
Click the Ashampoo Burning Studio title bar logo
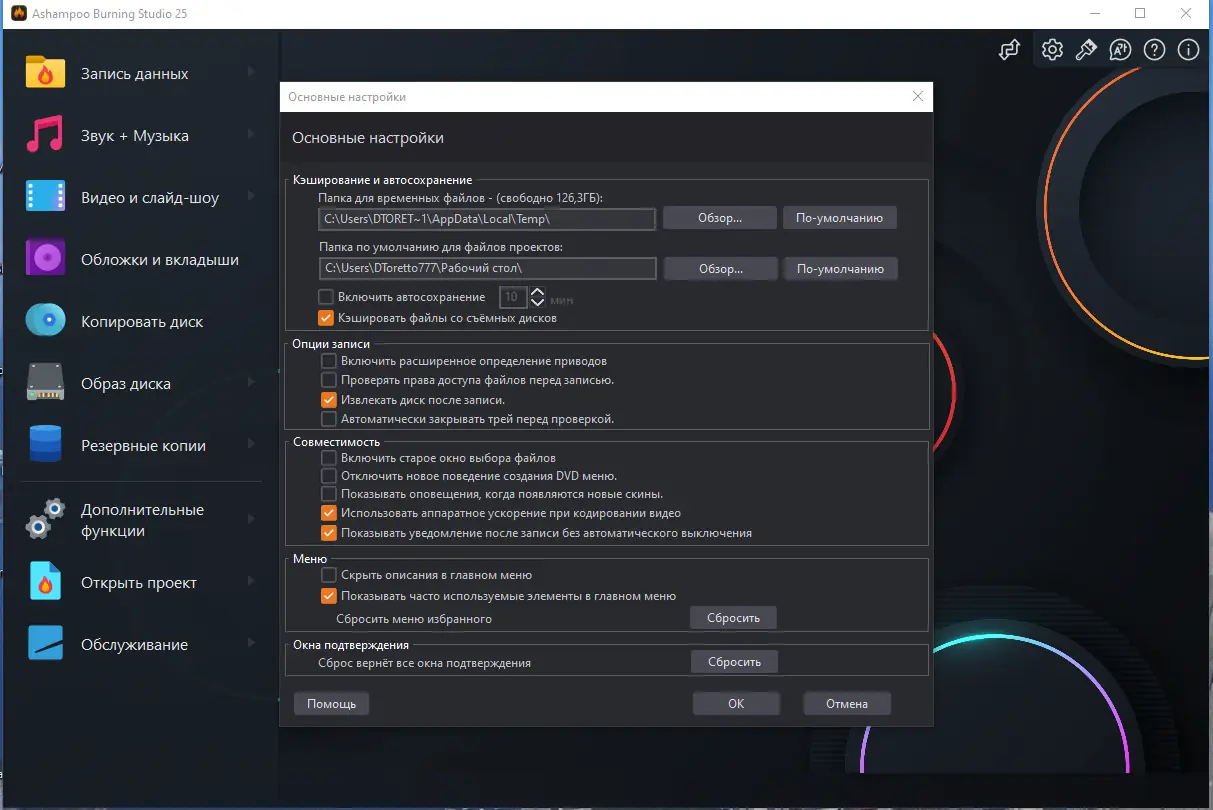click(18, 13)
